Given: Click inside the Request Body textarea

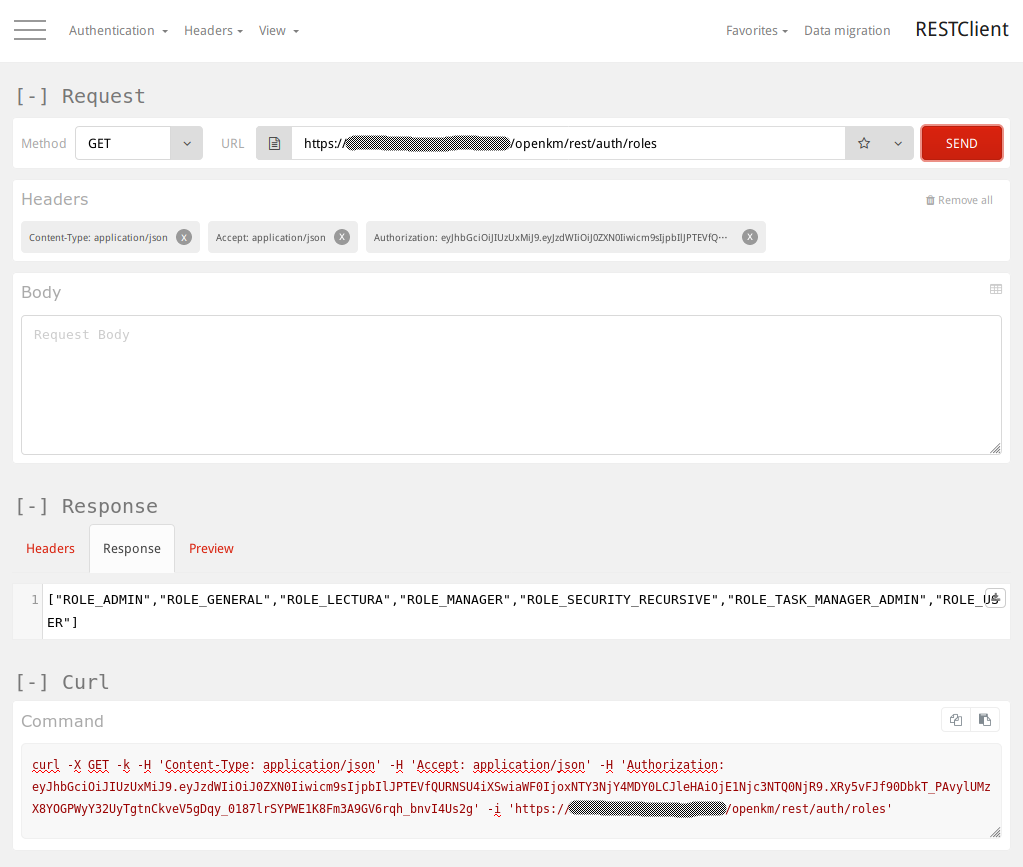Looking at the screenshot, I should click(510, 385).
